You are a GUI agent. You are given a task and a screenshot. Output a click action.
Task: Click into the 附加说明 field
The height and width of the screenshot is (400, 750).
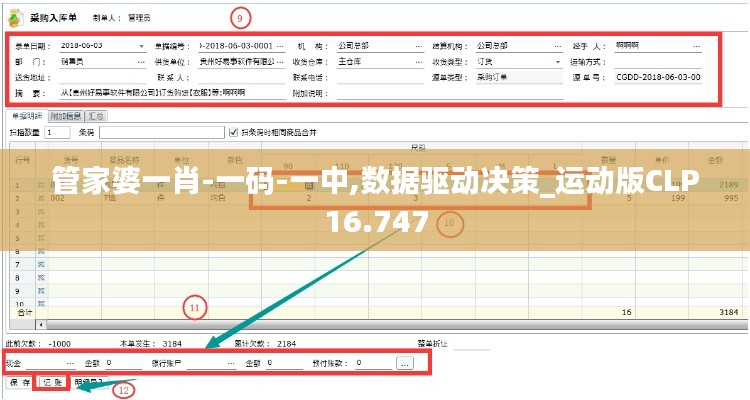click(450, 93)
